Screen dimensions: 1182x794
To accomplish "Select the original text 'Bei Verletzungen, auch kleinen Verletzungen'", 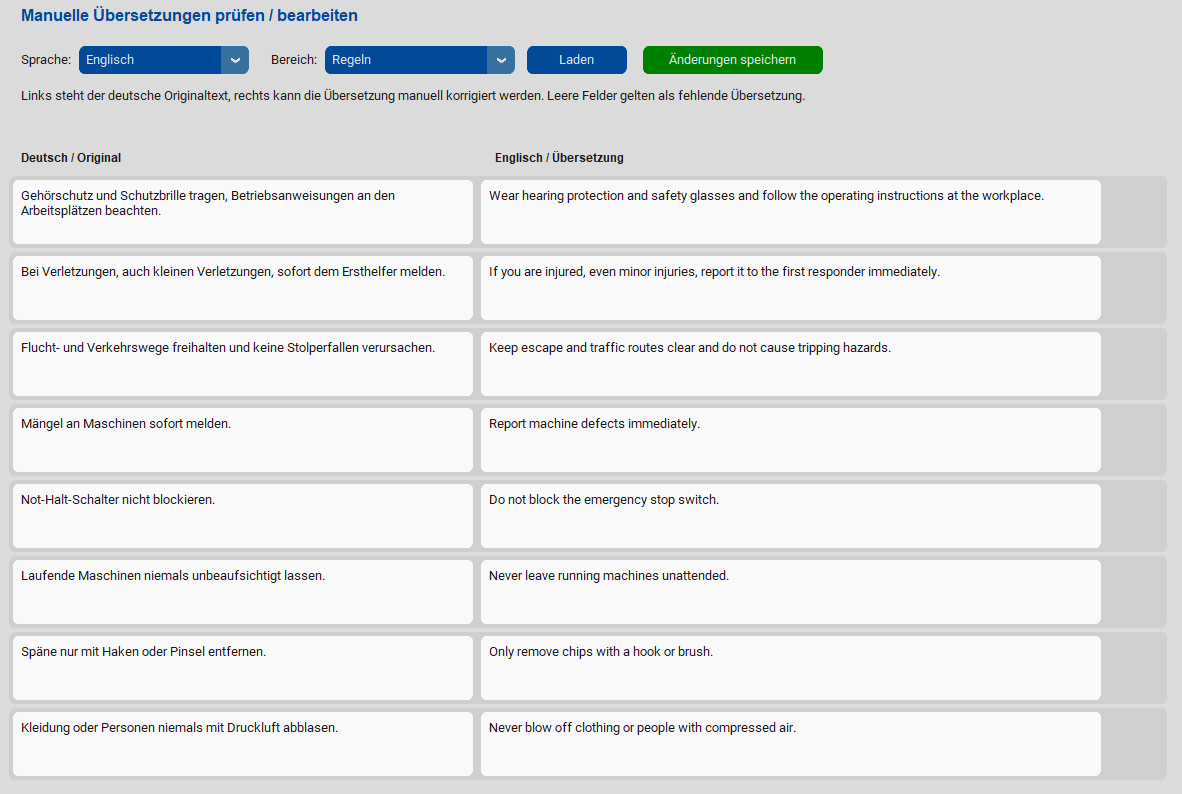I will point(242,288).
